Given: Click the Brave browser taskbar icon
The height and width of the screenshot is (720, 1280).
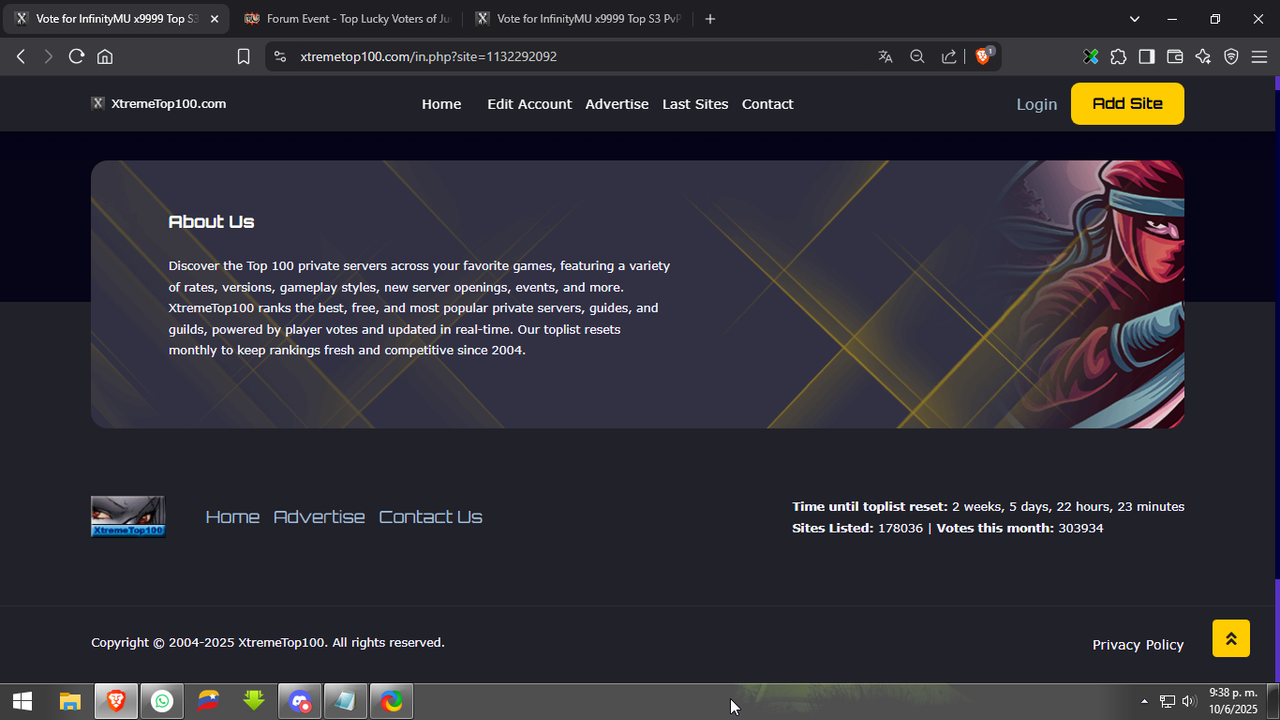Looking at the screenshot, I should coord(116,702).
